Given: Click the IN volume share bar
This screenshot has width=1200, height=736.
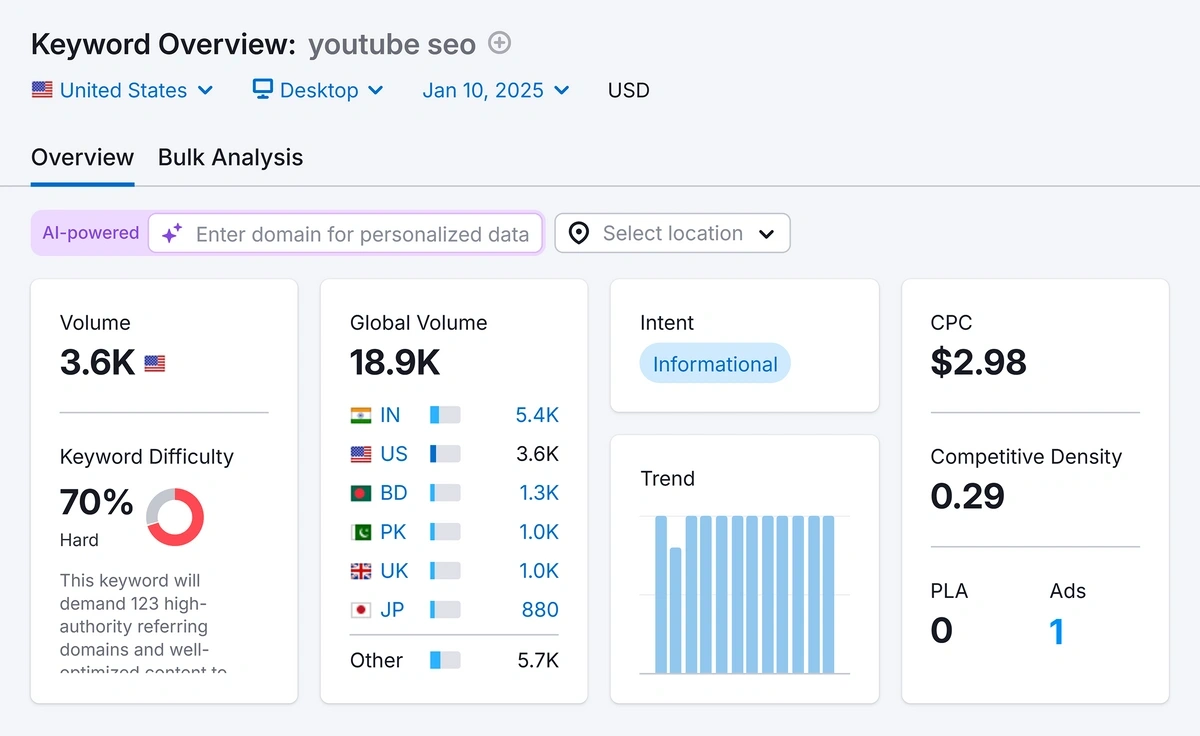Looking at the screenshot, I should (445, 415).
